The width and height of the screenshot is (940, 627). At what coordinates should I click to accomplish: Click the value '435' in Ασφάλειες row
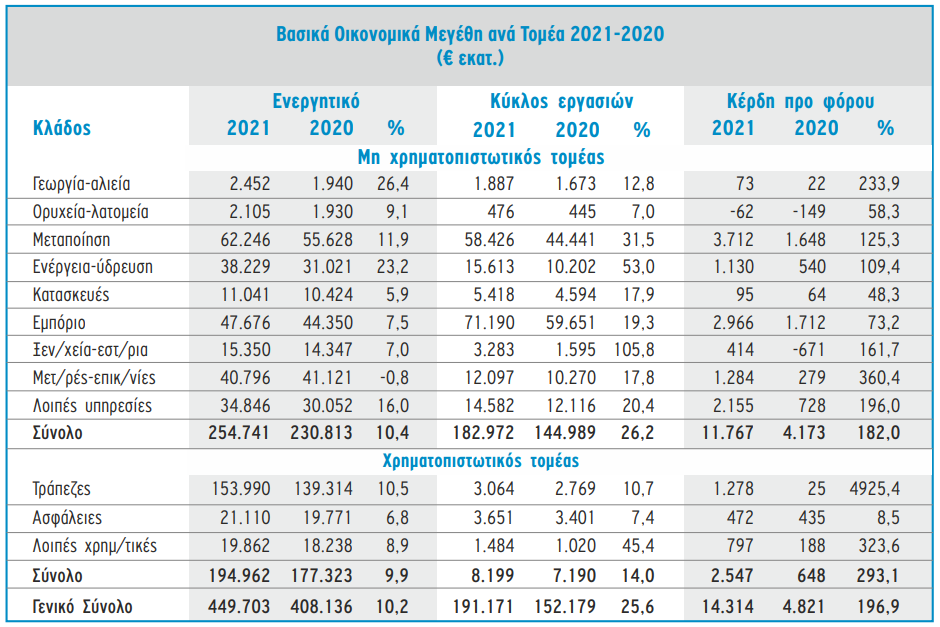(x=812, y=517)
